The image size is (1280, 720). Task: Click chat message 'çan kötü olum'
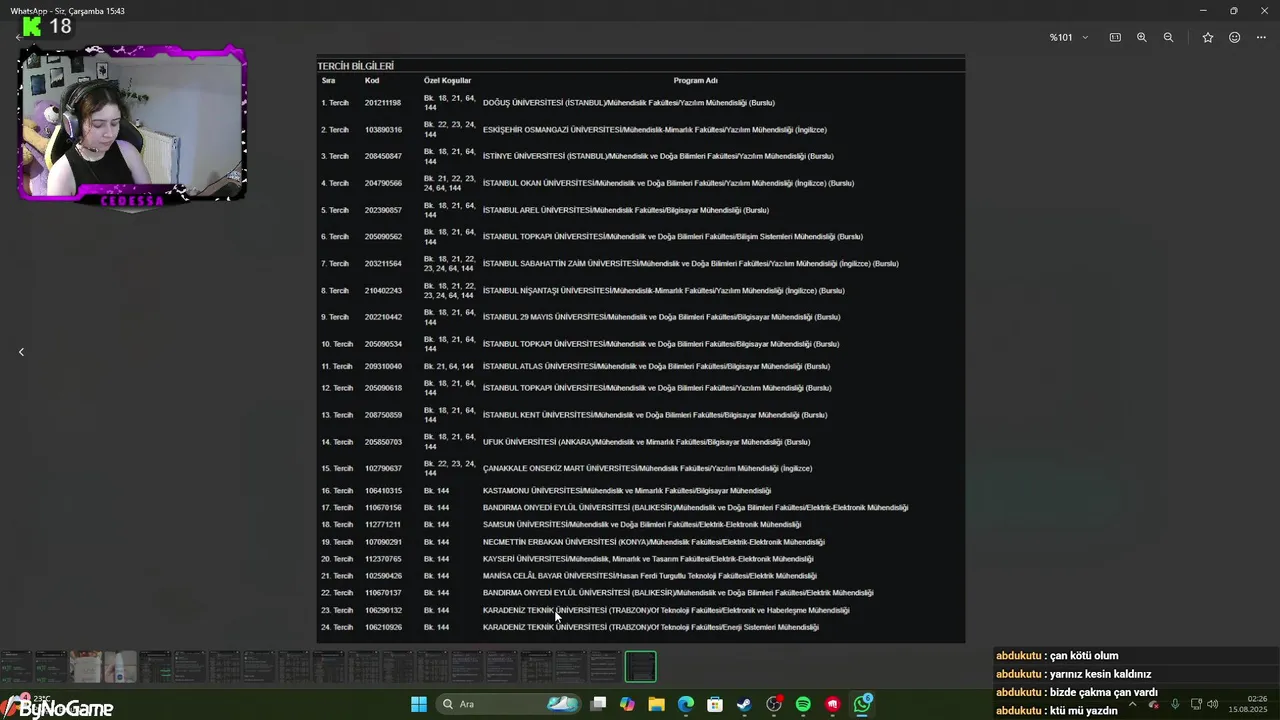[1084, 656]
